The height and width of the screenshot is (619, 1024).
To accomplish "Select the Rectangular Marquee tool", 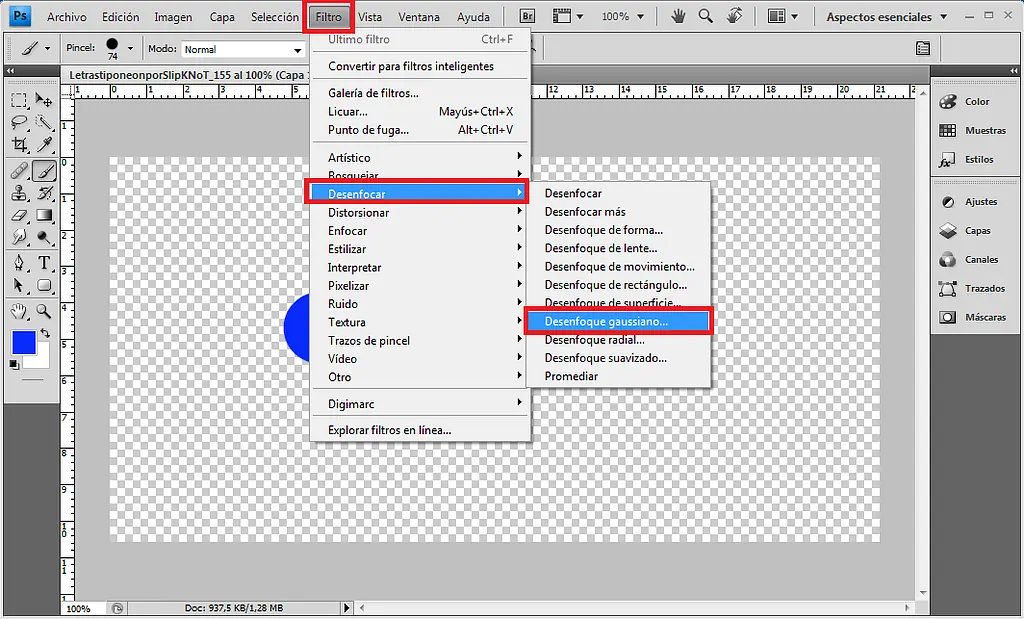I will coord(19,100).
